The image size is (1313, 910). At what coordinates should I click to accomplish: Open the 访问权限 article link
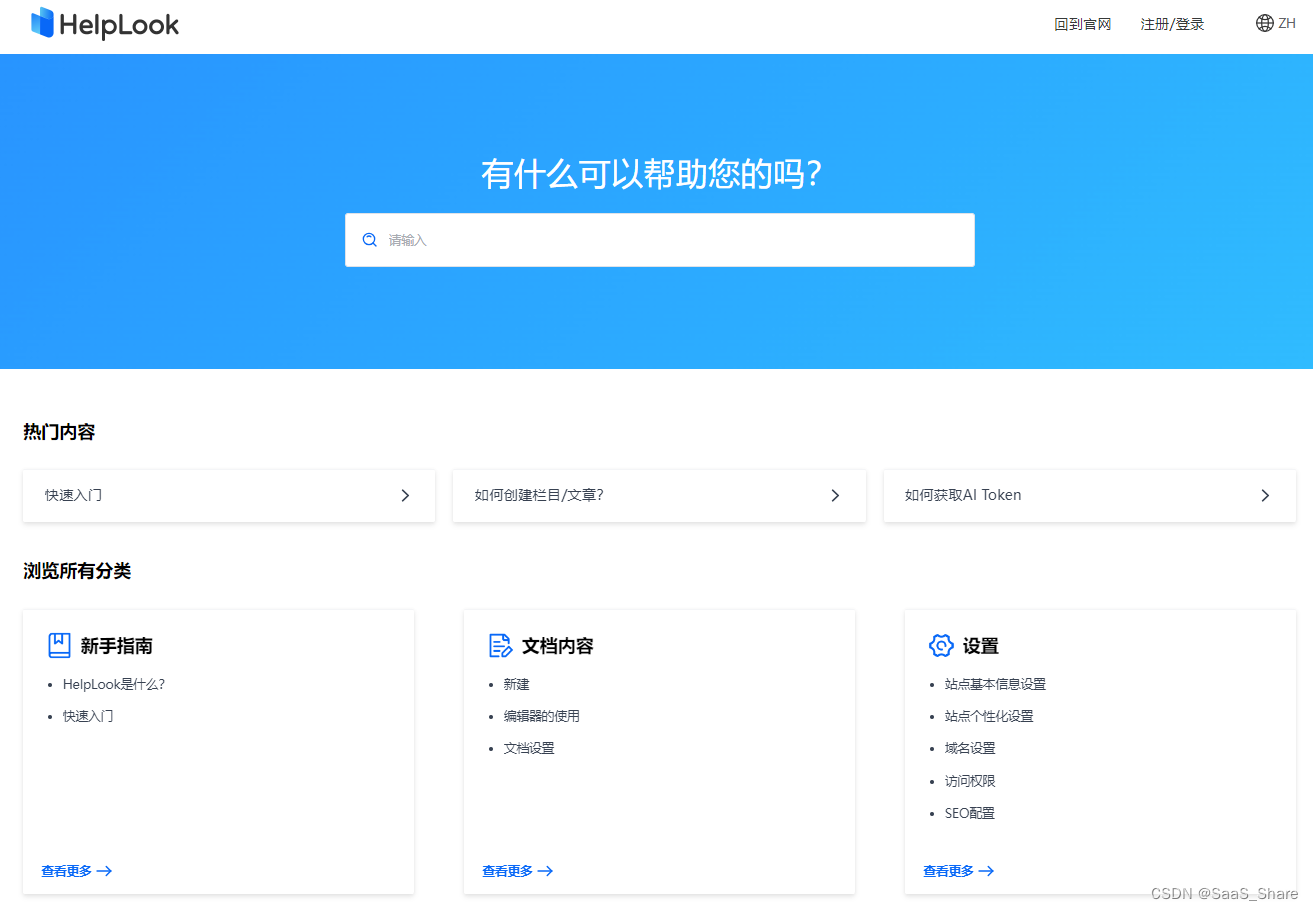(970, 782)
